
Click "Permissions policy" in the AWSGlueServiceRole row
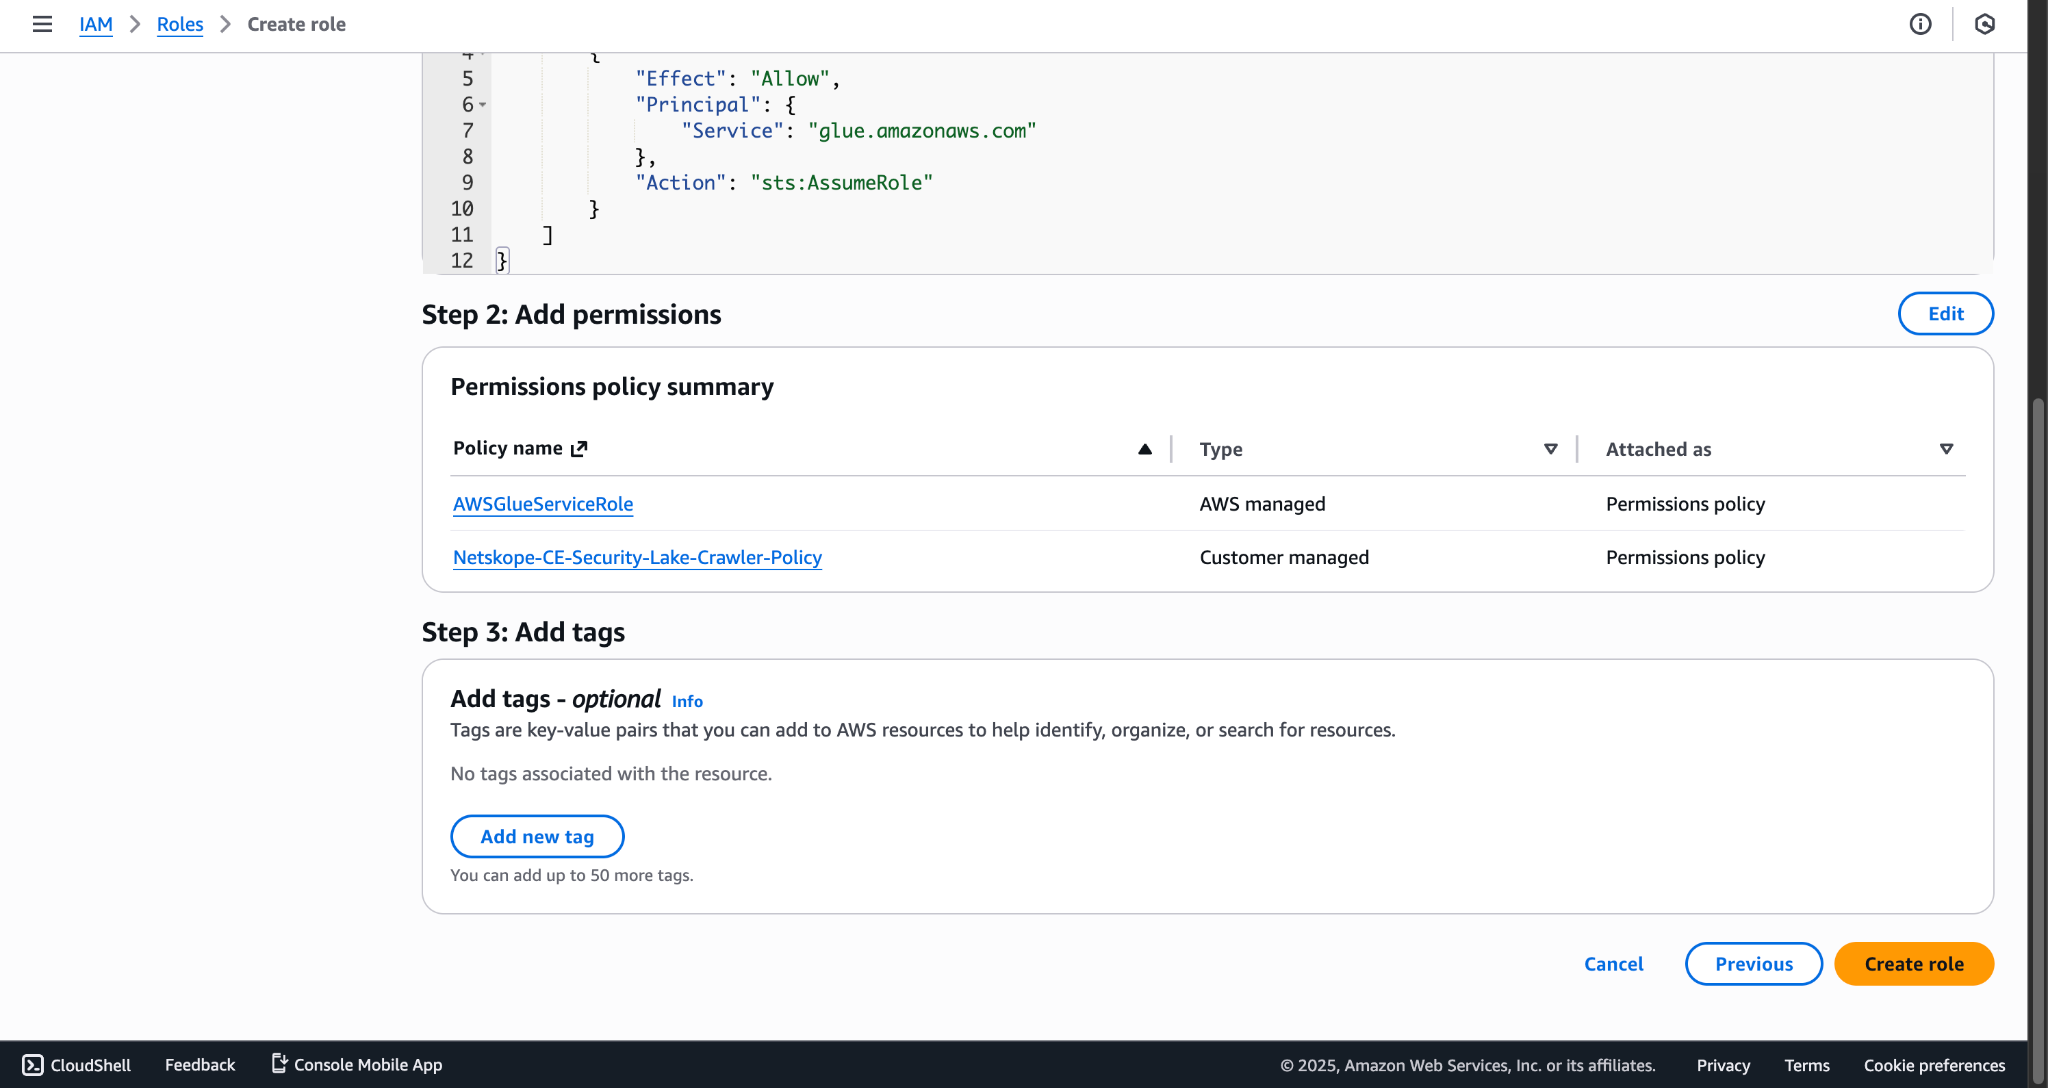(1685, 504)
